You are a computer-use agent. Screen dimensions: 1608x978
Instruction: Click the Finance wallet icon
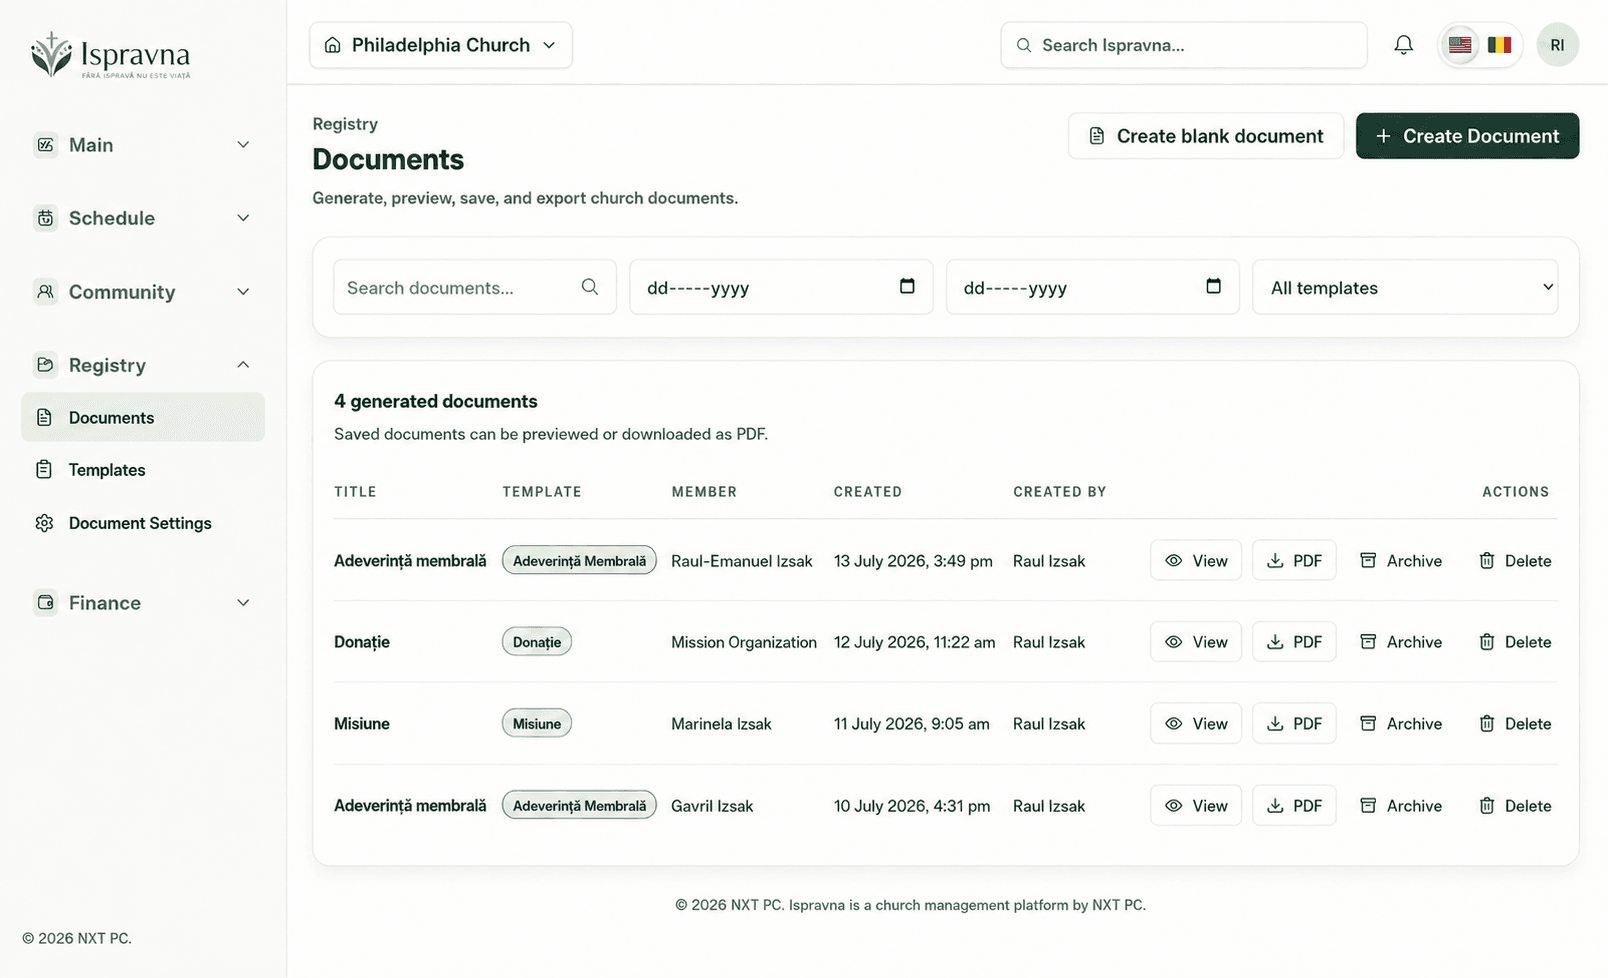tap(45, 603)
